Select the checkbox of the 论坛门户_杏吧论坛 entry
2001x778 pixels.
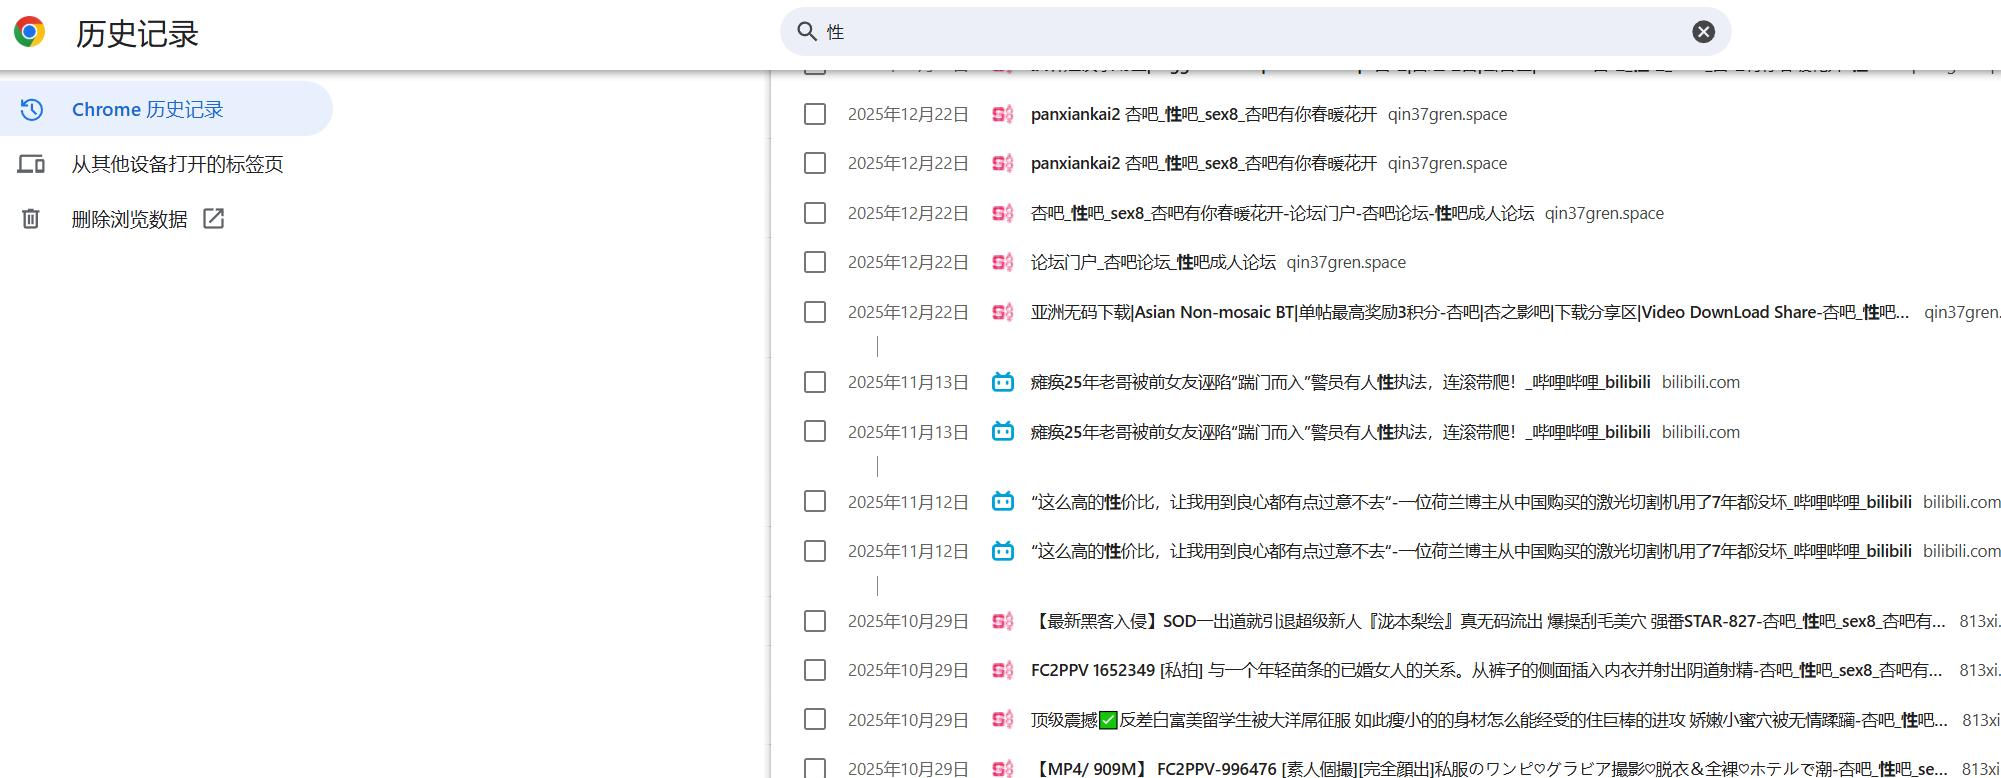[815, 262]
